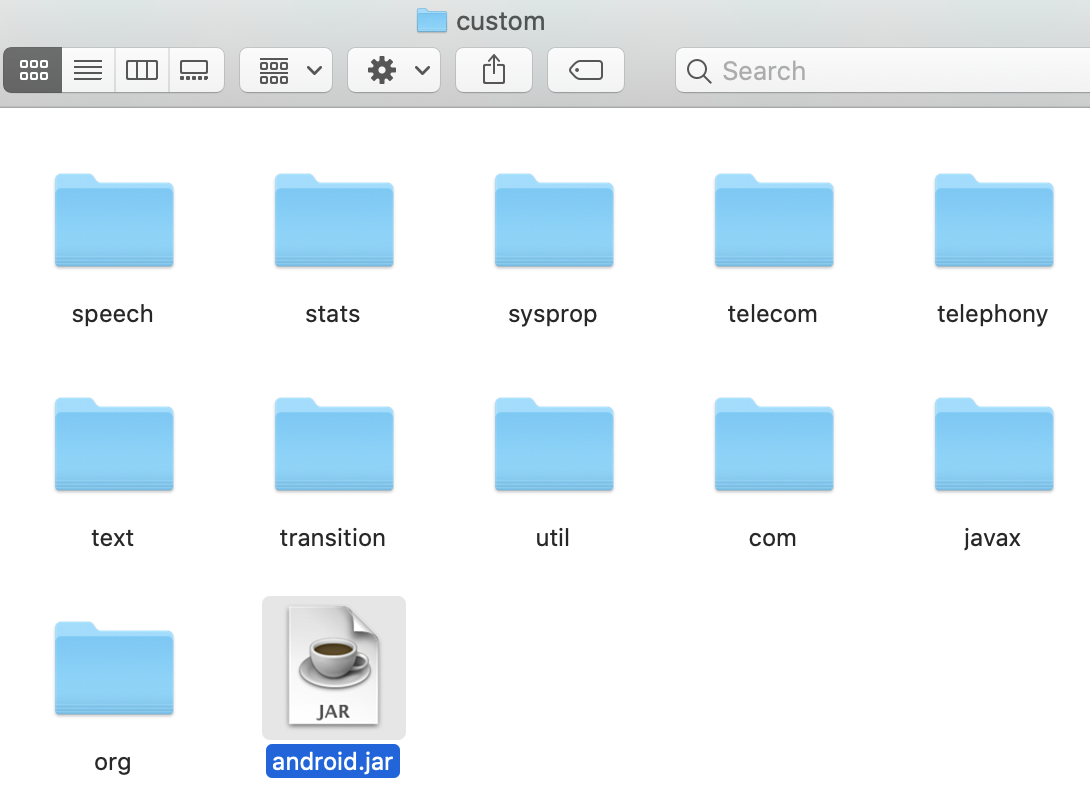The height and width of the screenshot is (792, 1090).
Task: Click the Edit Tags button
Action: coord(586,70)
